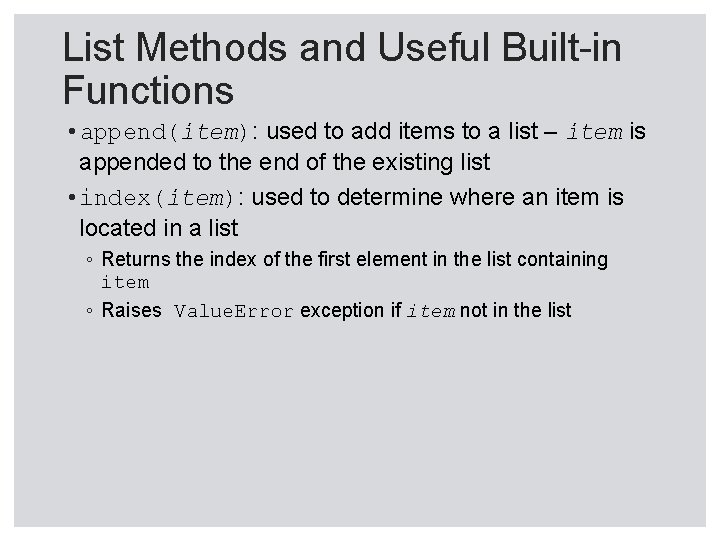Click the italic "item" before the word "is"
The width and height of the screenshot is (720, 540).
(595, 132)
